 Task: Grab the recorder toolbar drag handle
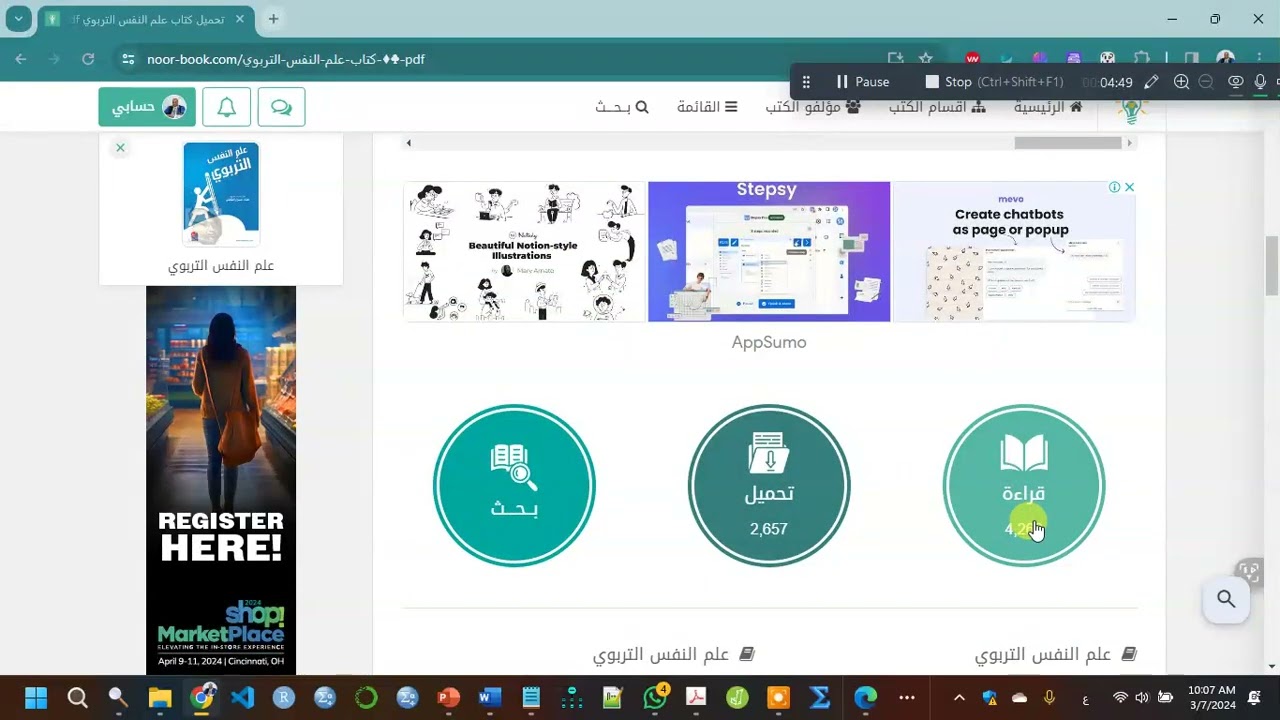[806, 82]
